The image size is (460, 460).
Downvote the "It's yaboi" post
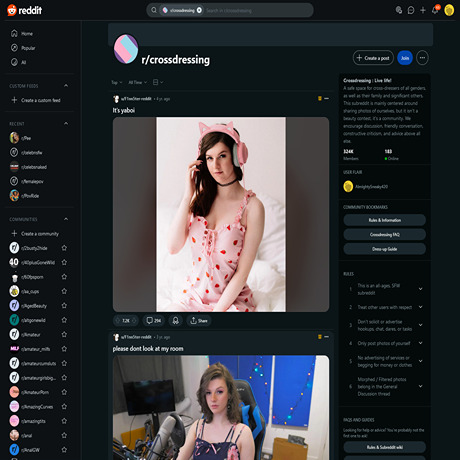click(134, 321)
